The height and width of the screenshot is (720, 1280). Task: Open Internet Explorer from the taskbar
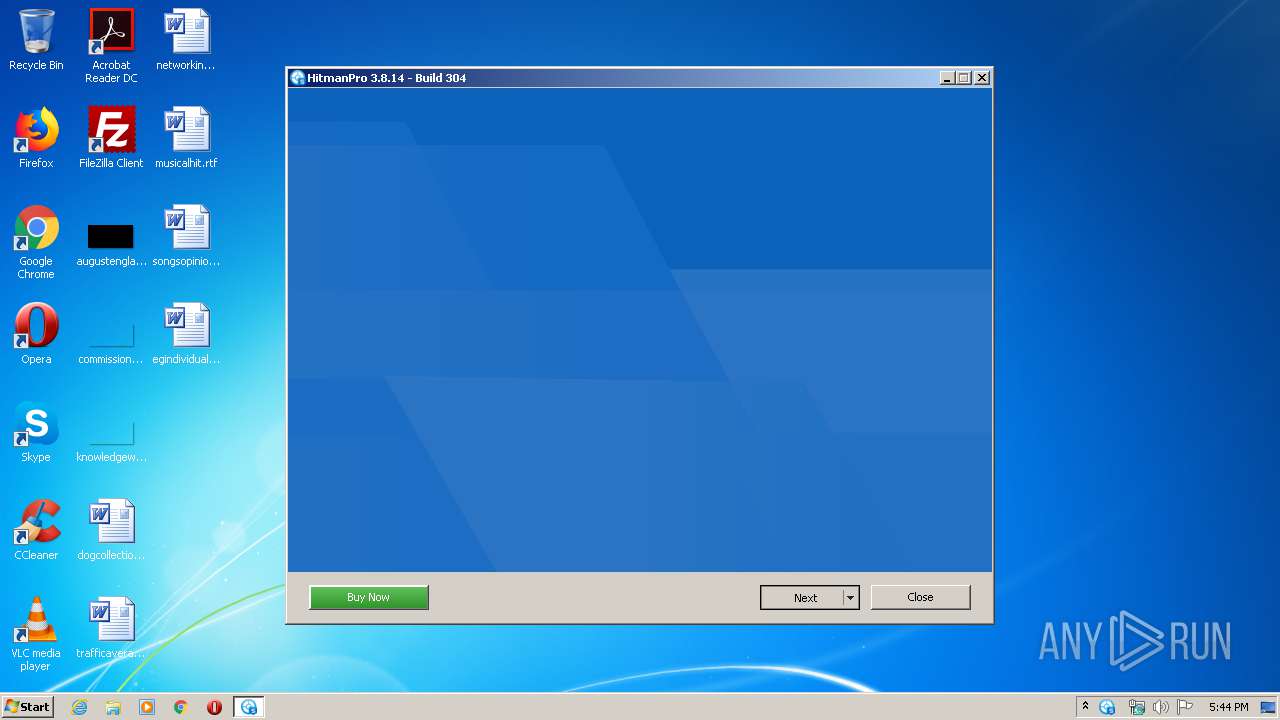[x=79, y=707]
